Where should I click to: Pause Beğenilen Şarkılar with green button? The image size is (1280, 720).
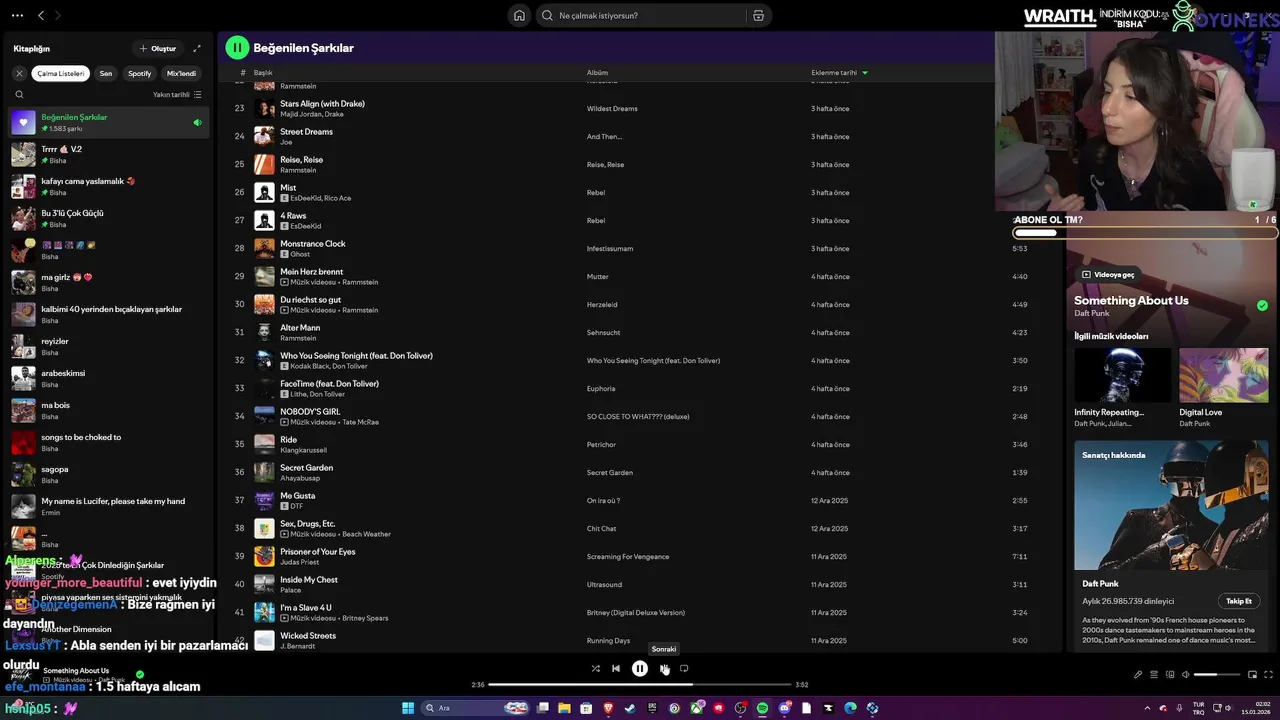237,47
